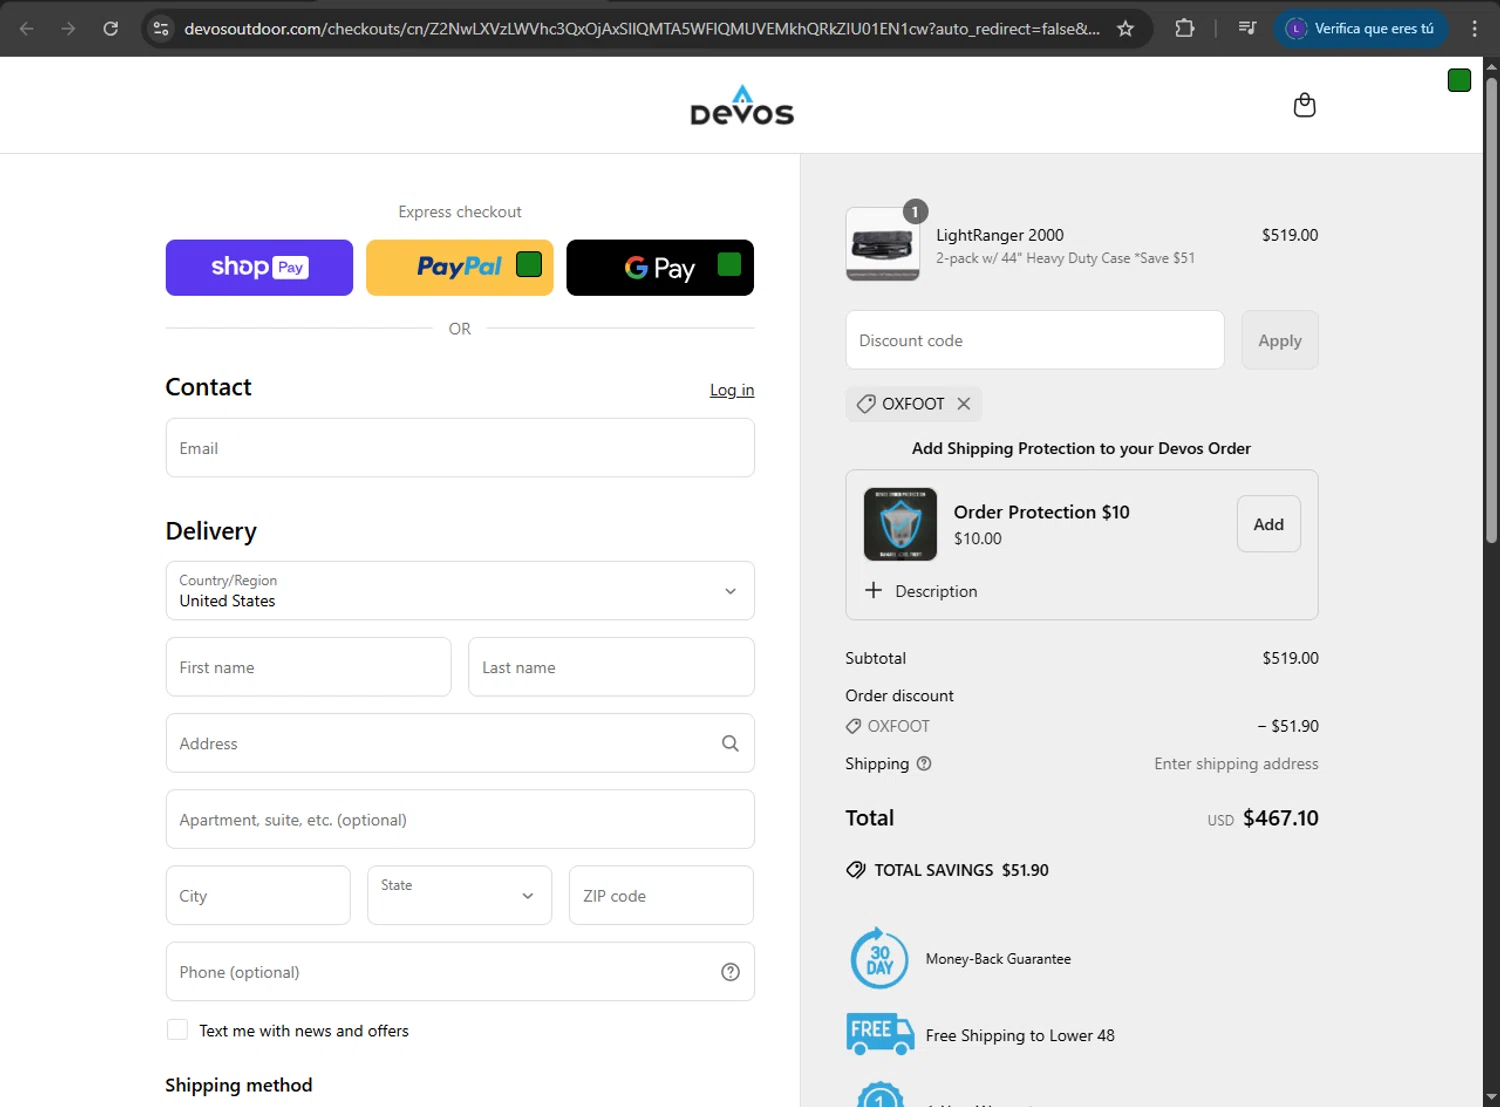Click the Free Shipping to Lower 48 text

pos(1020,1036)
